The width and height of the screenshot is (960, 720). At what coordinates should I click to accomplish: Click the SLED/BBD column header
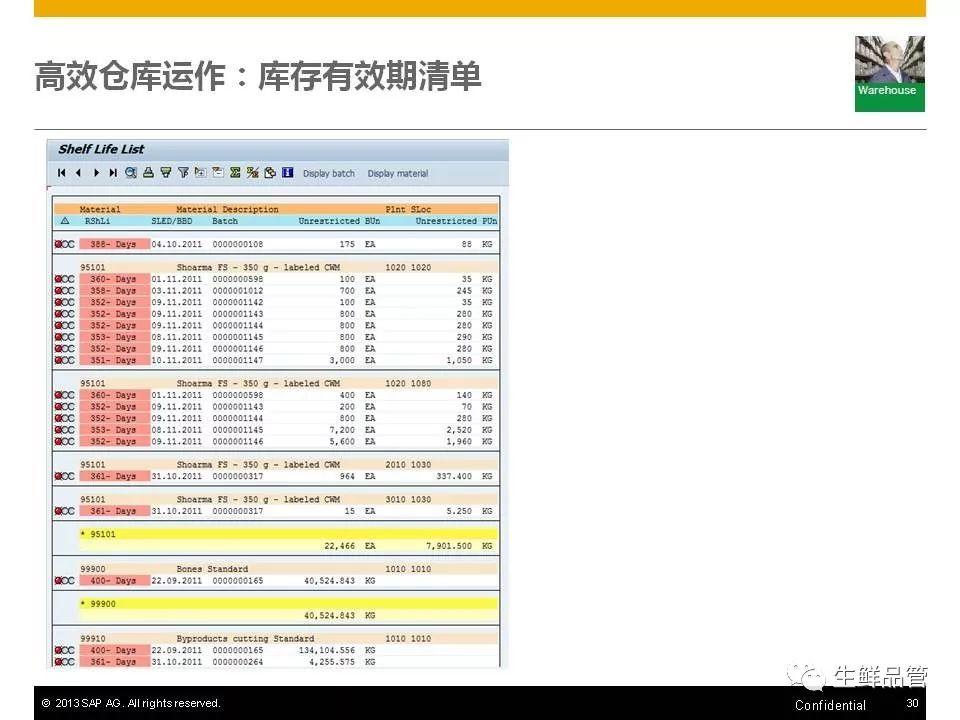[172, 221]
